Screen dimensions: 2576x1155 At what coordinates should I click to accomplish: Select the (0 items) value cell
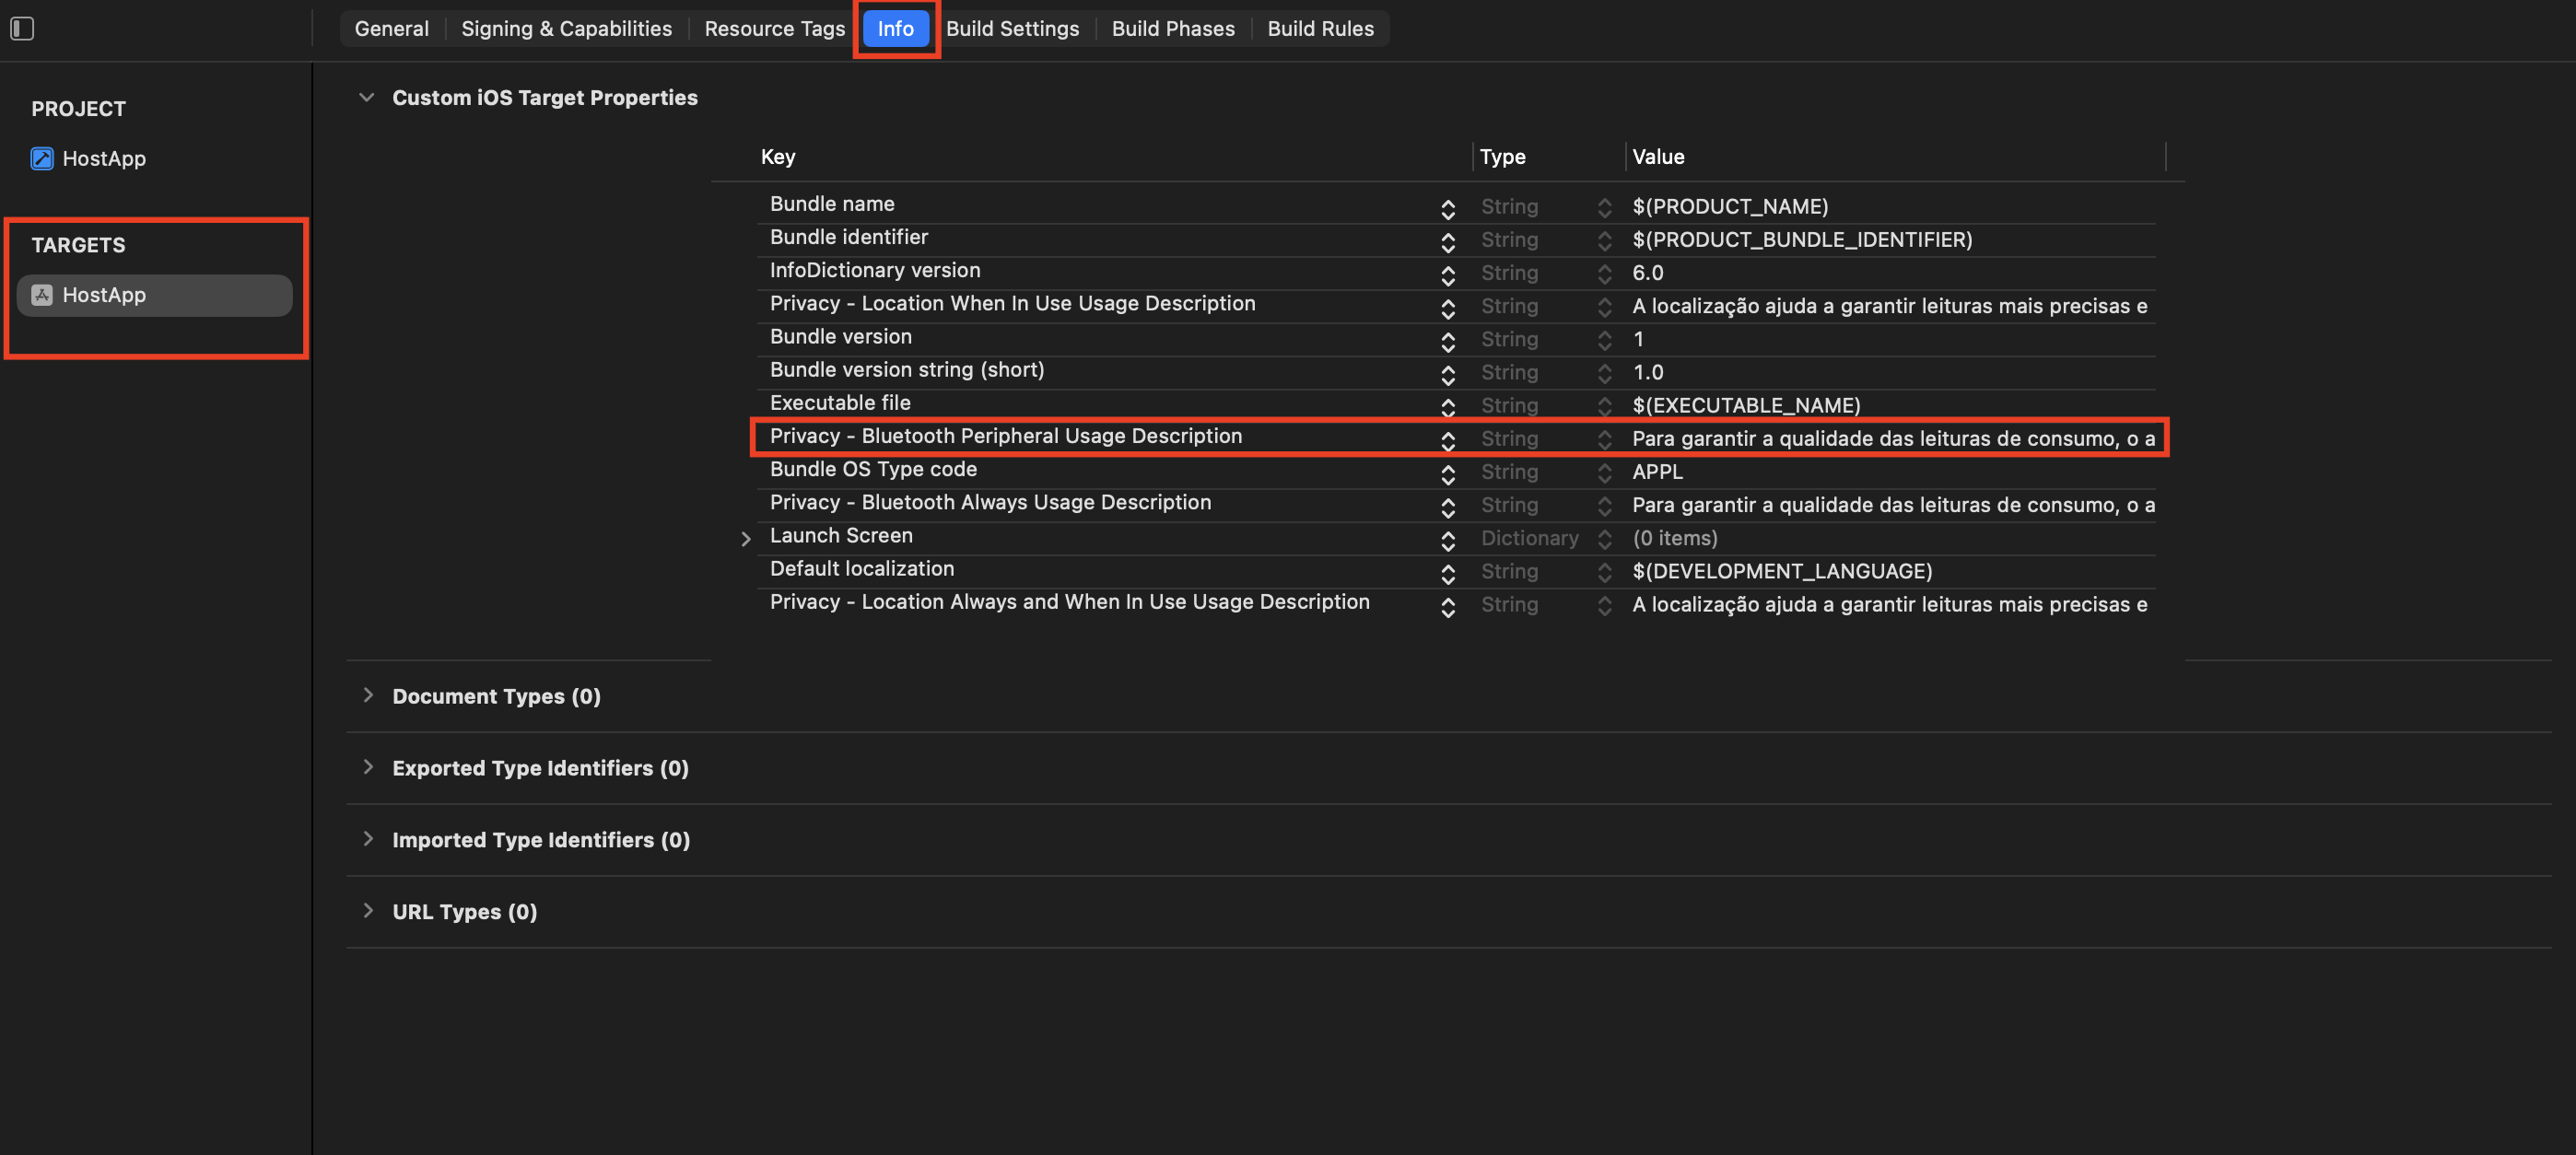[1674, 538]
